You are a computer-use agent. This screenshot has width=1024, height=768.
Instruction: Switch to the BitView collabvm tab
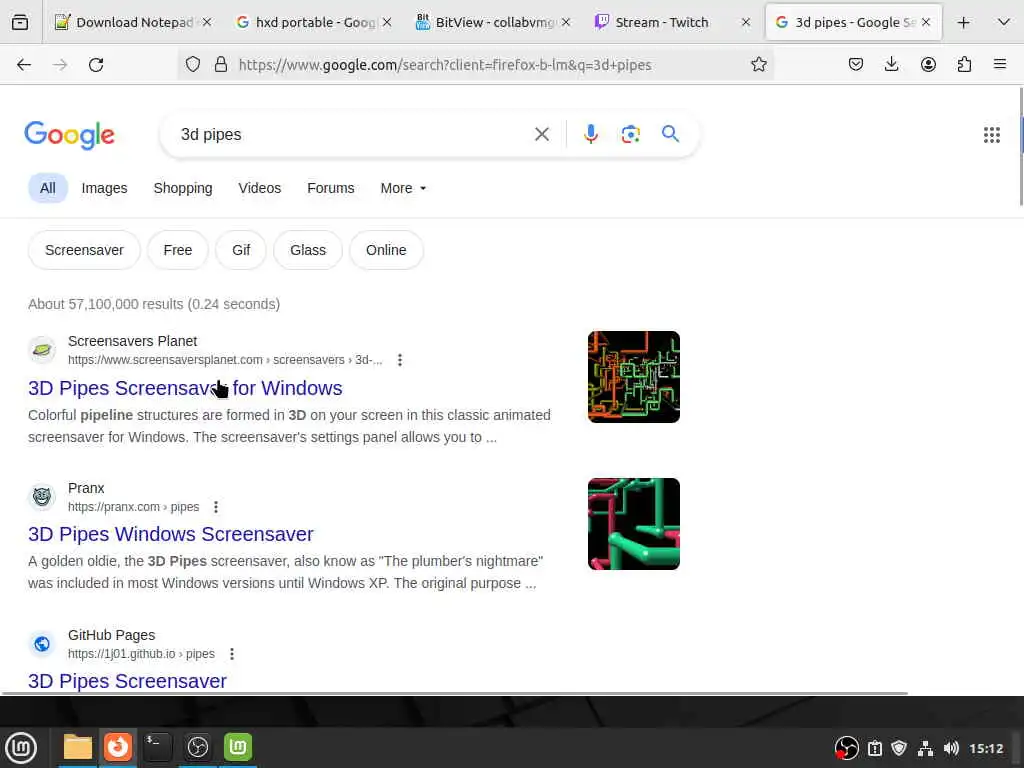(x=493, y=23)
